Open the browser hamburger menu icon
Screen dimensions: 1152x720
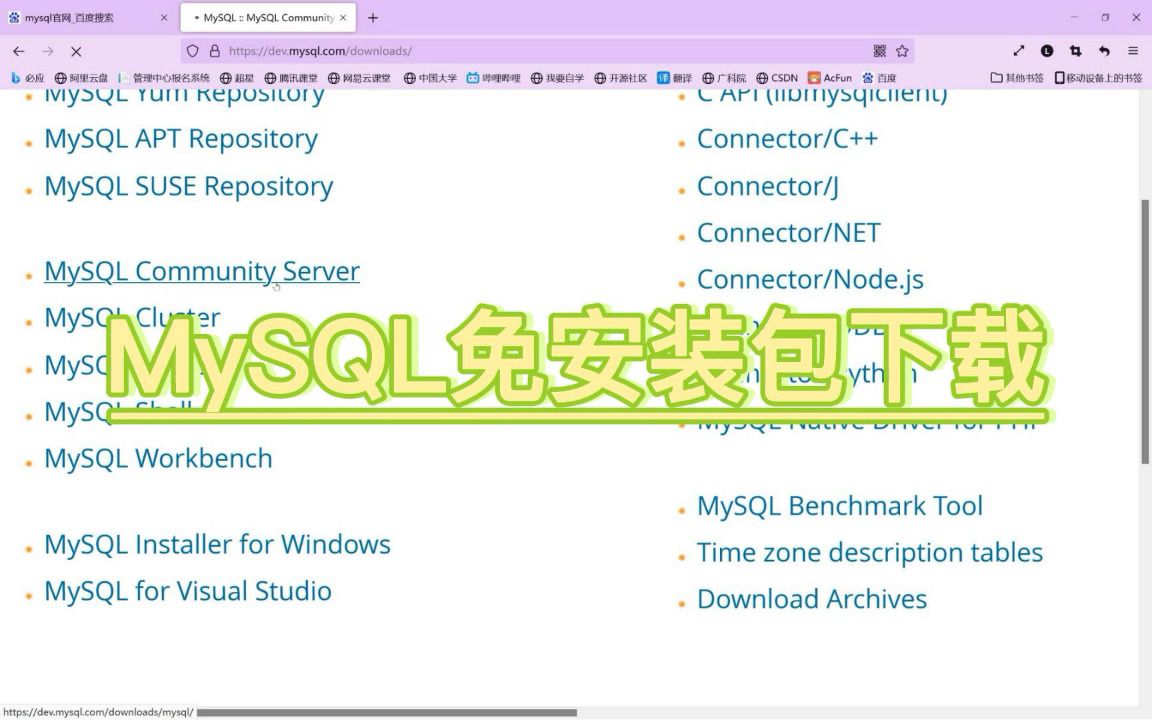1133,50
